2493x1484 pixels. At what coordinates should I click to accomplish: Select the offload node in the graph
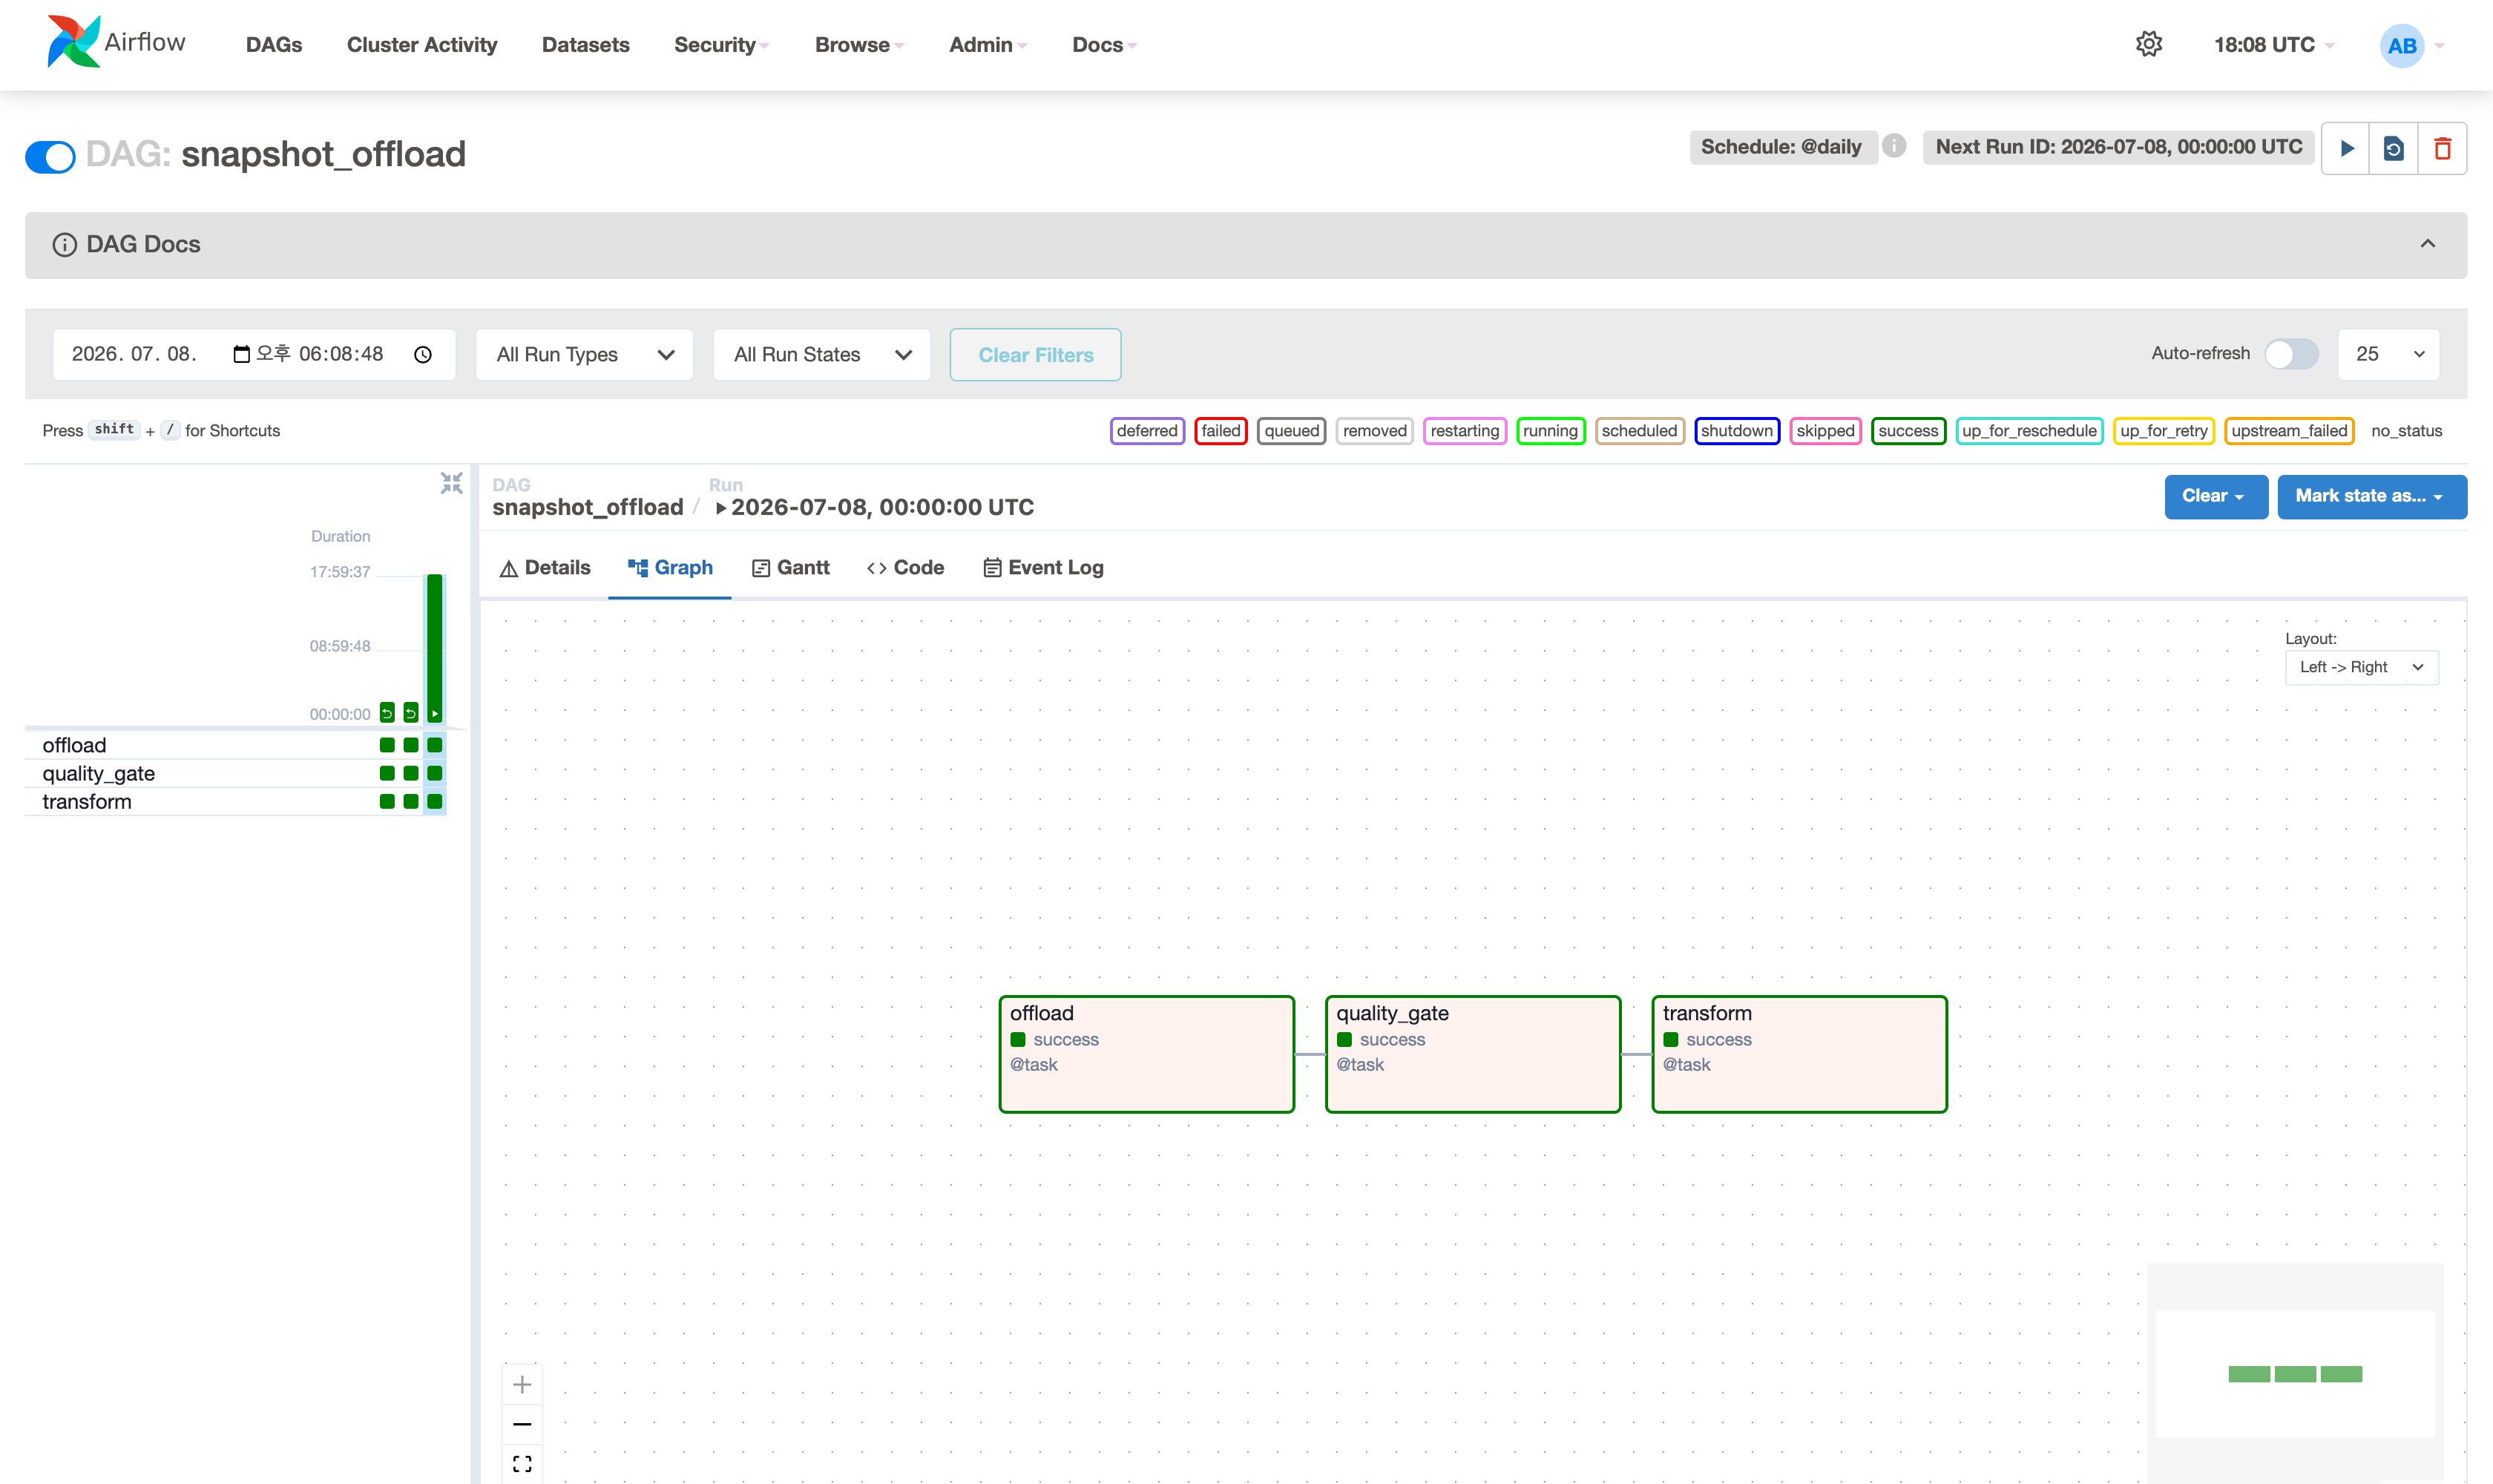[1146, 1054]
